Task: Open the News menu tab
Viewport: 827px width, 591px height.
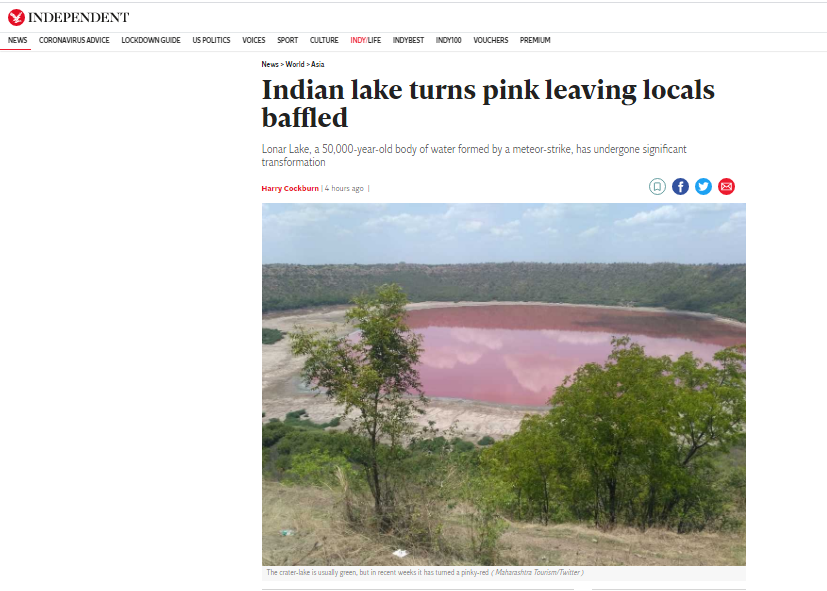Action: pyautogui.click(x=17, y=40)
